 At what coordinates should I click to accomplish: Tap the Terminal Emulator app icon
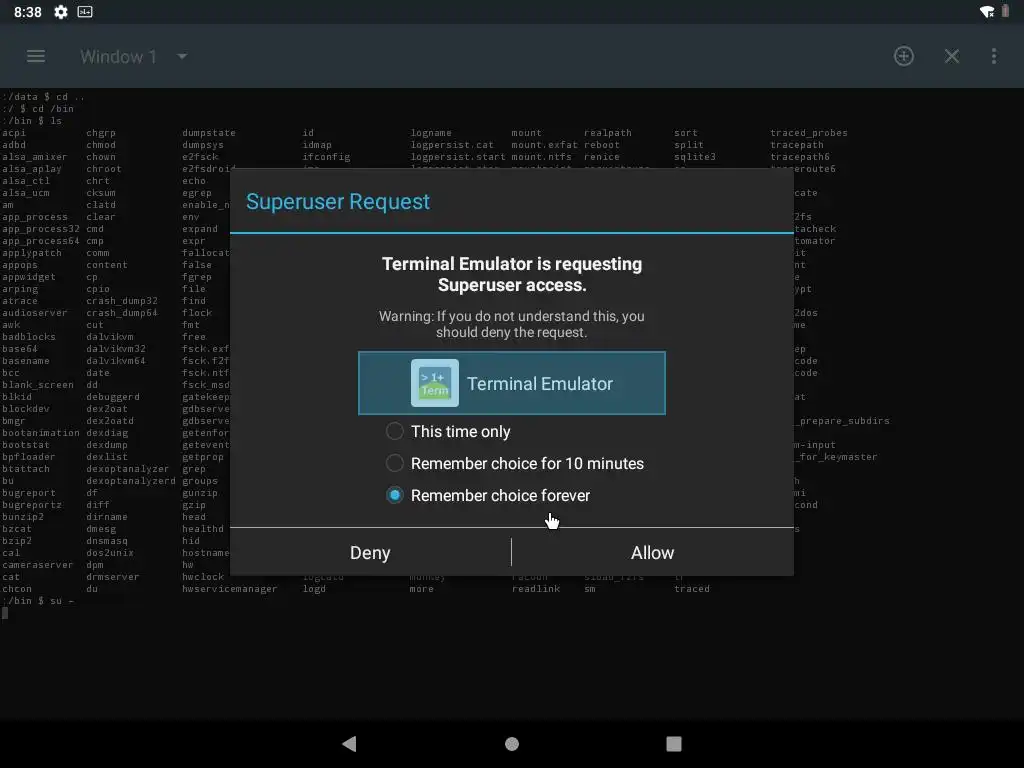tap(435, 383)
